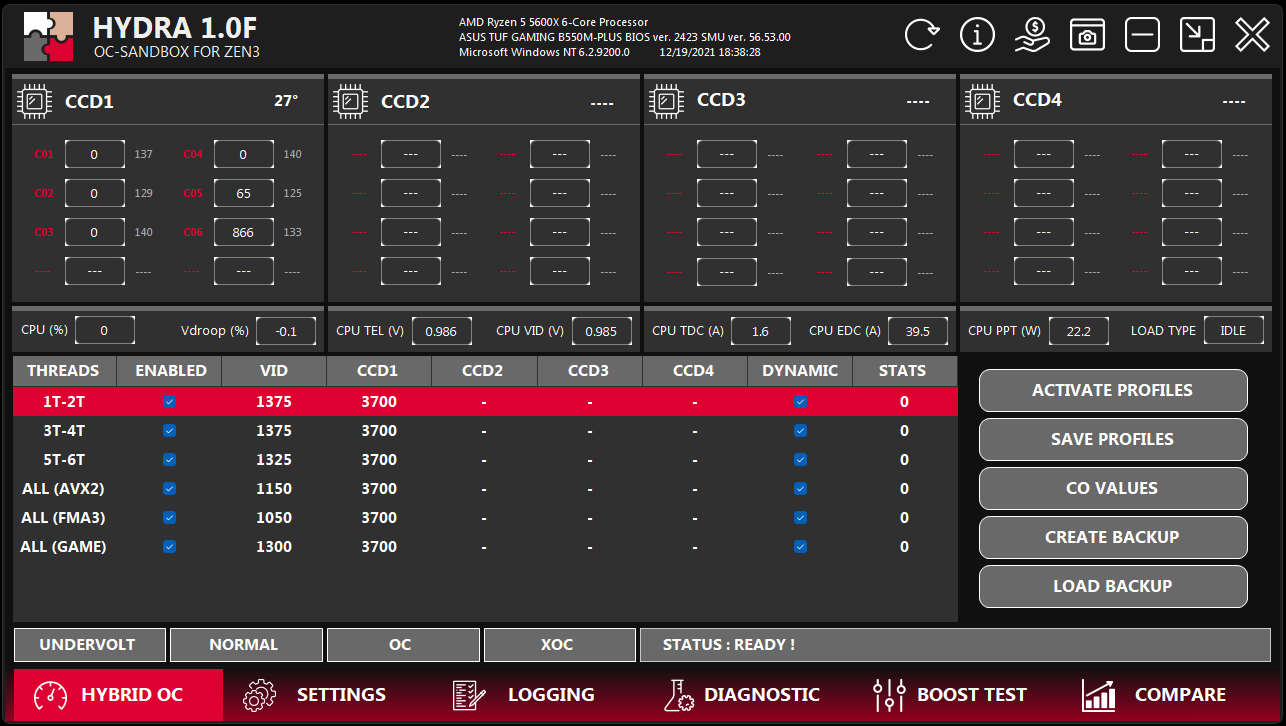Disable Enabled checkbox for ALL (GAME)
This screenshot has height=726, width=1286.
pos(169,547)
